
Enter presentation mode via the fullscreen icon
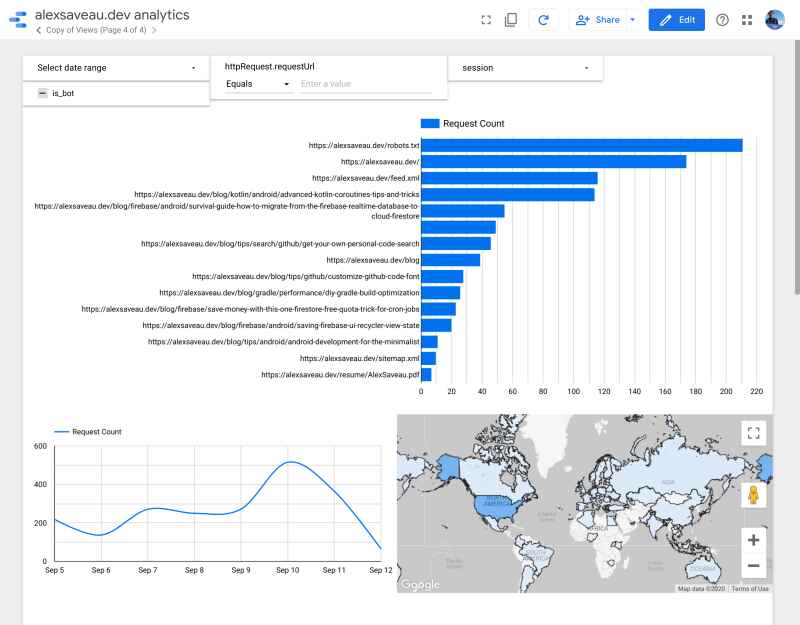[x=485, y=17]
